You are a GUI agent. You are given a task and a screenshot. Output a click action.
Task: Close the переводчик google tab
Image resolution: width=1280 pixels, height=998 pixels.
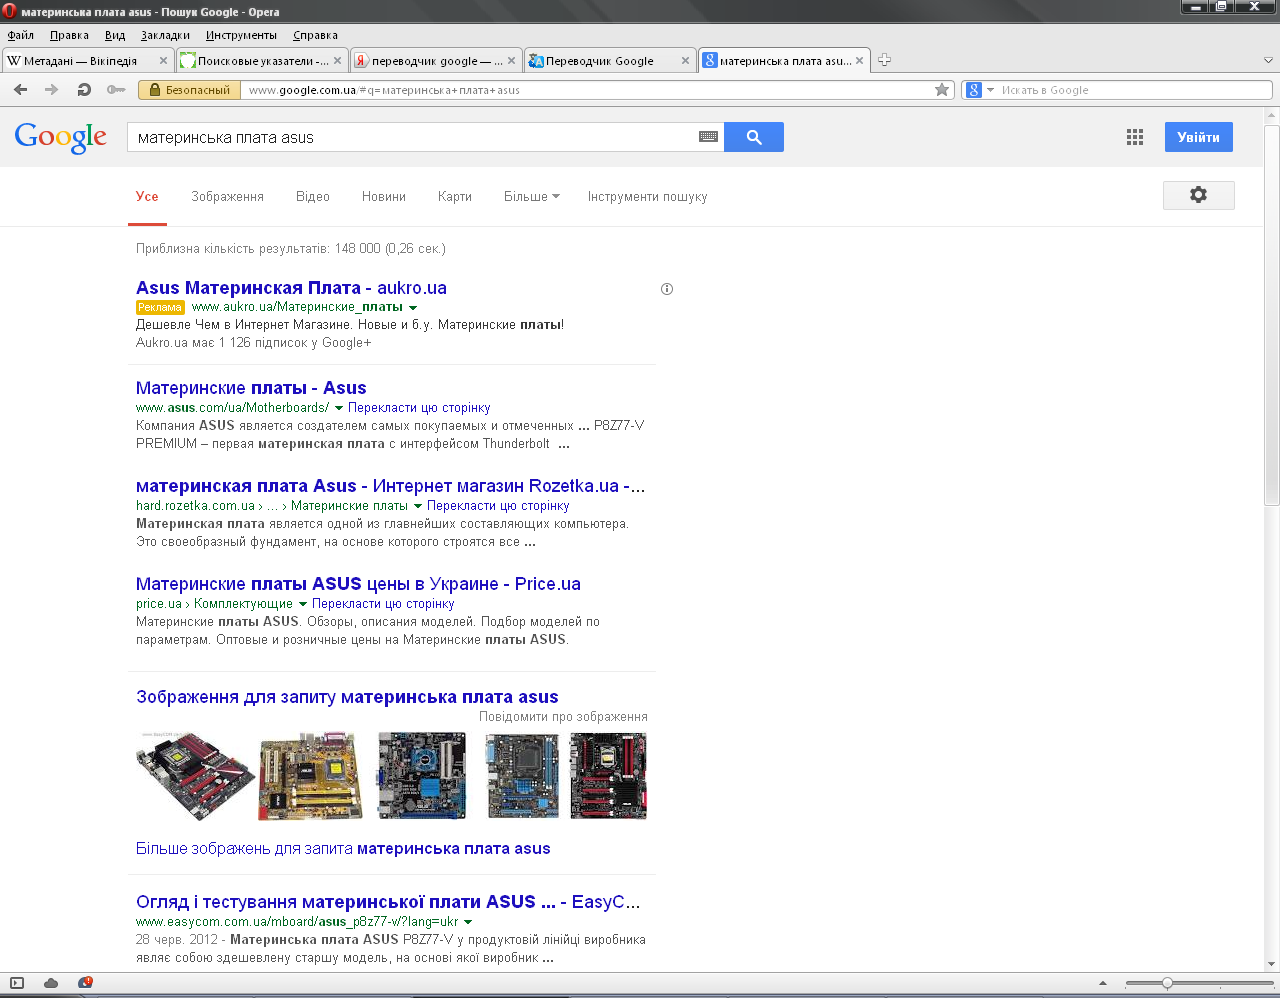point(512,60)
